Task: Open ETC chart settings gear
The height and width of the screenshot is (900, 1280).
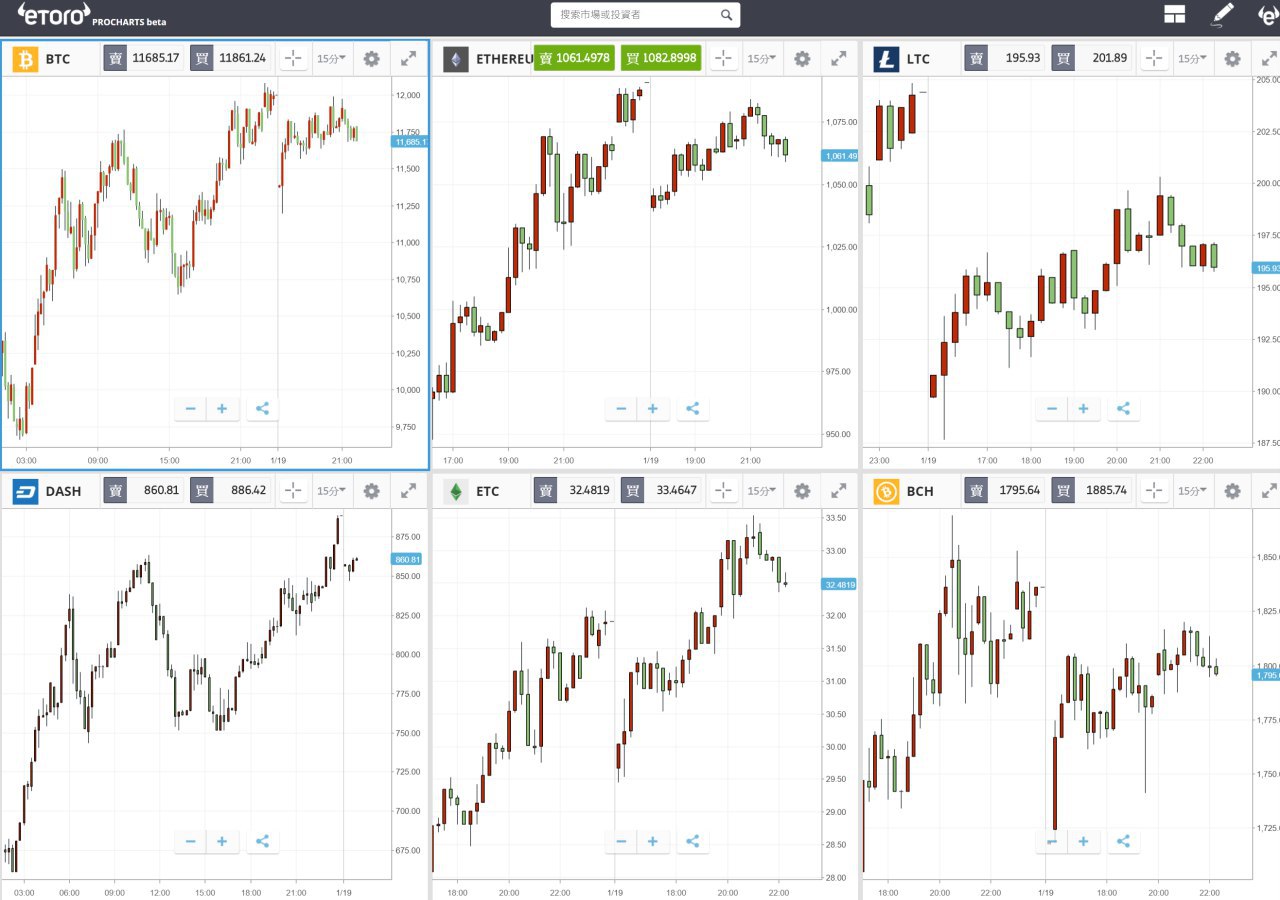Action: pyautogui.click(x=802, y=491)
